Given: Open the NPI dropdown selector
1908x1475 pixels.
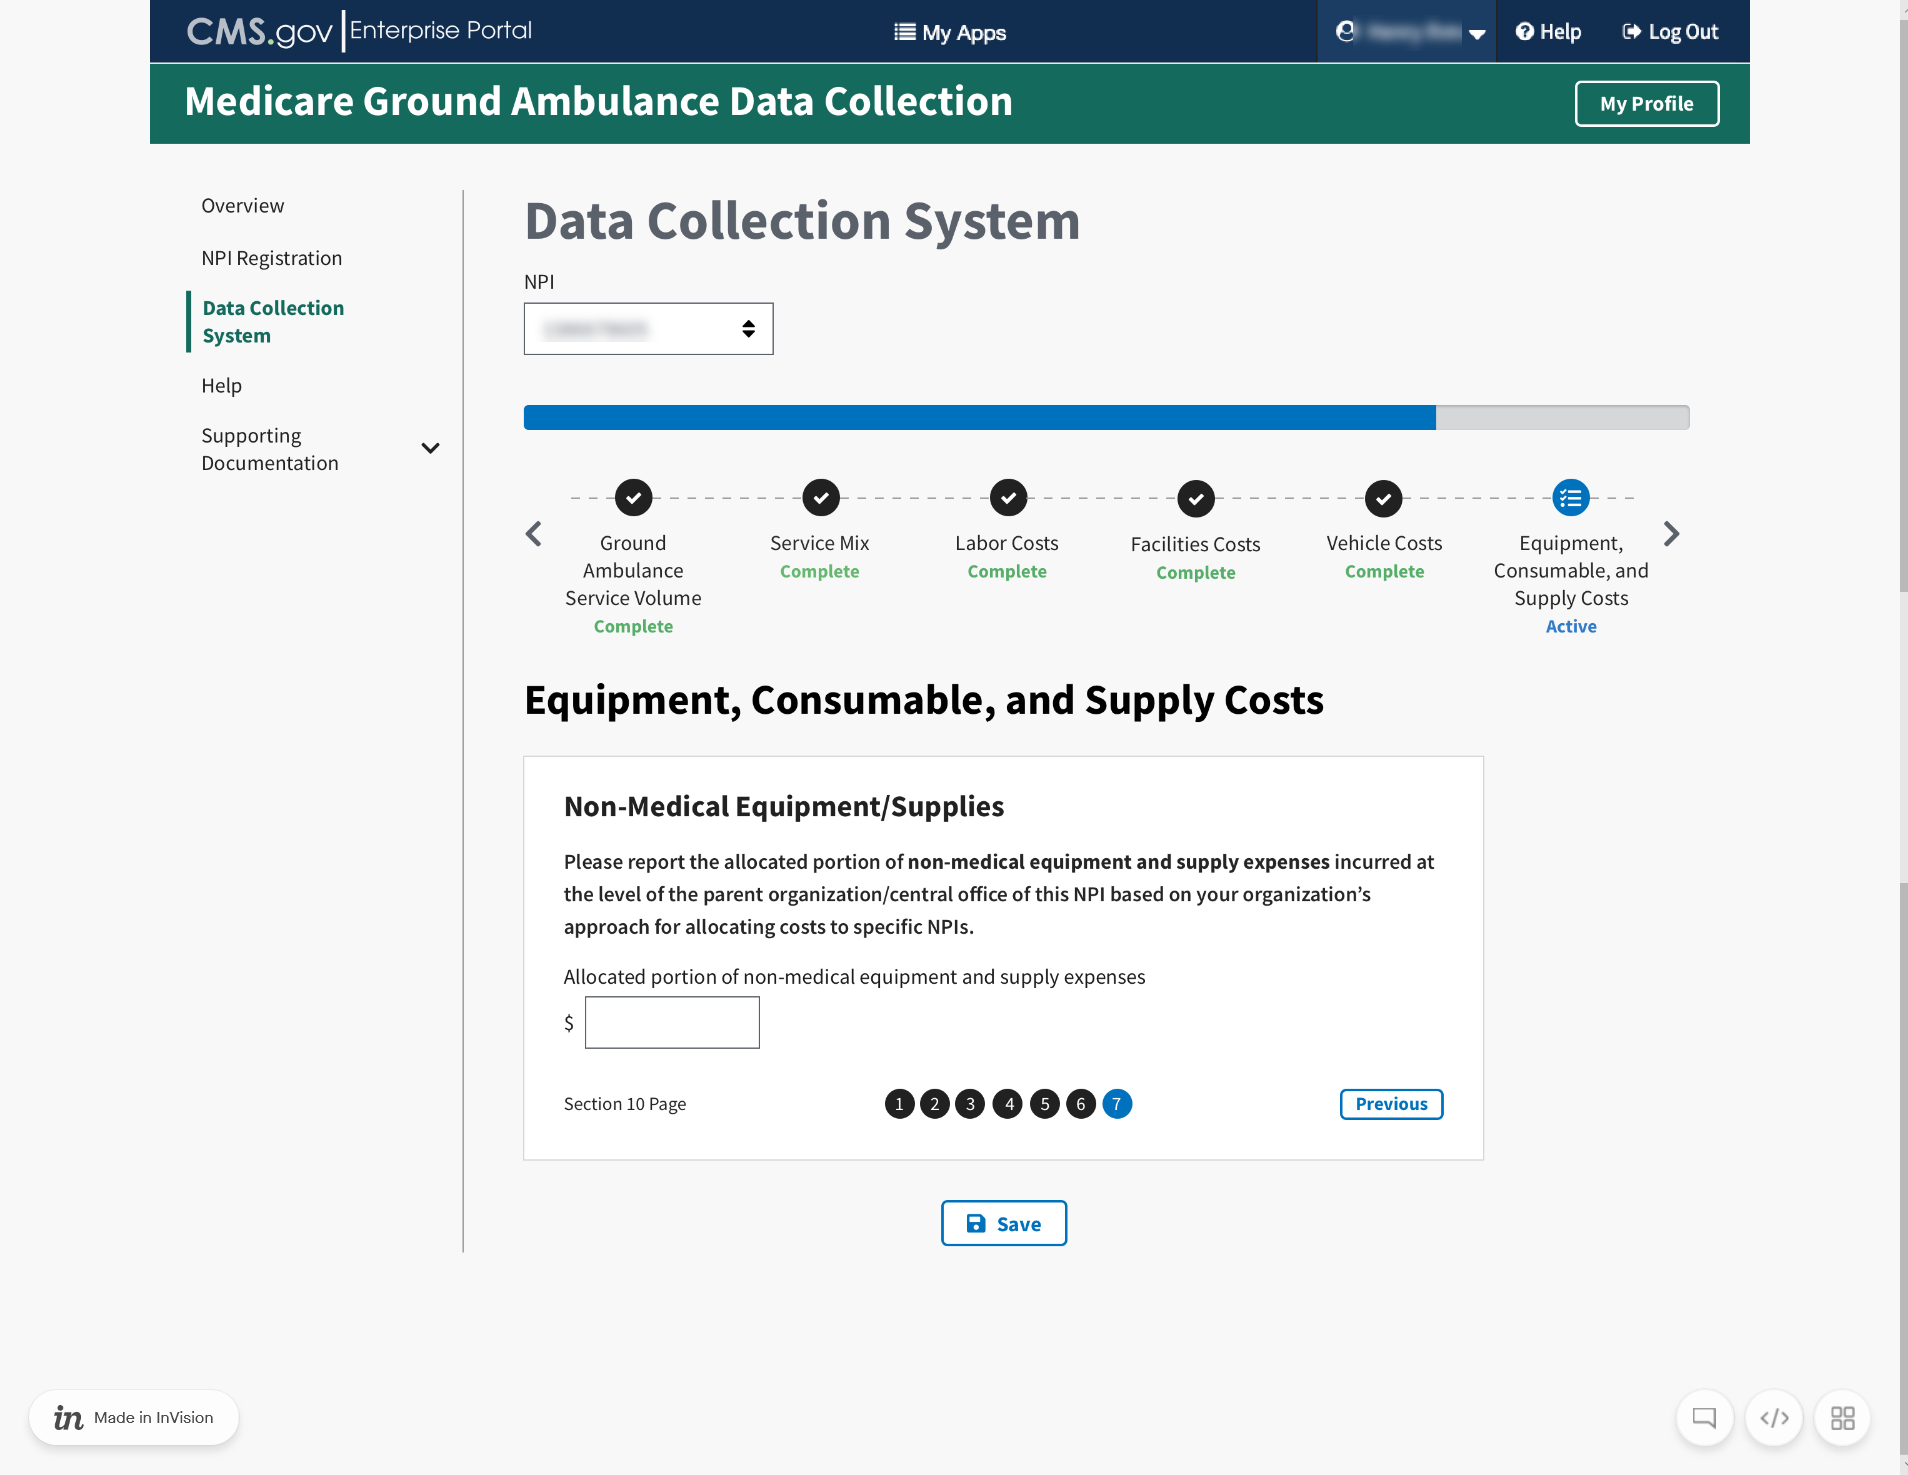Looking at the screenshot, I should 648,329.
